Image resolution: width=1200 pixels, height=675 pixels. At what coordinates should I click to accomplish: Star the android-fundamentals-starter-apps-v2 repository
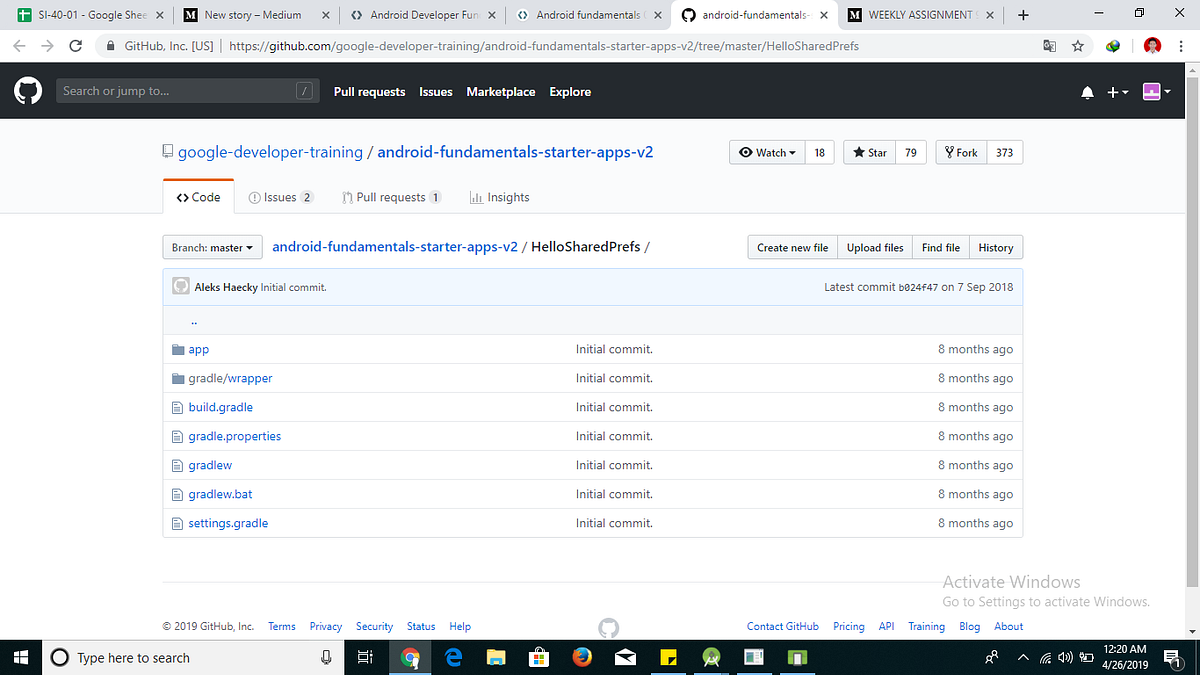click(869, 152)
